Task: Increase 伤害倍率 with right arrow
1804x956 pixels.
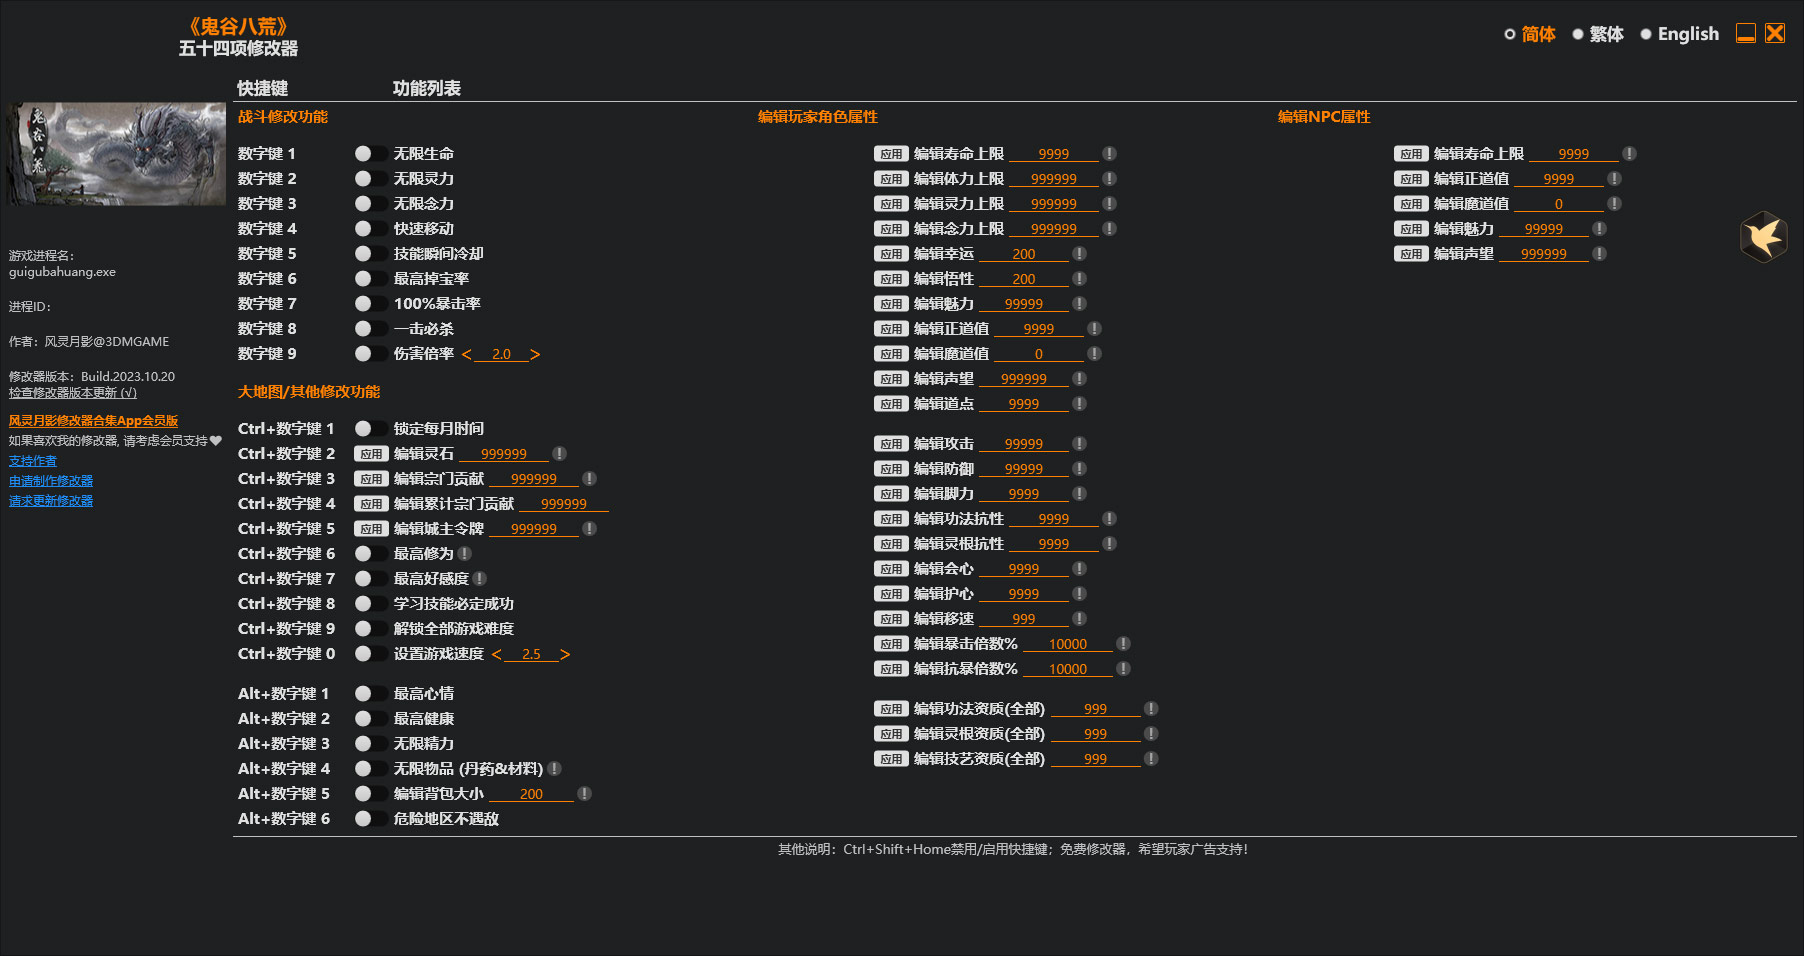Action: pyautogui.click(x=535, y=355)
